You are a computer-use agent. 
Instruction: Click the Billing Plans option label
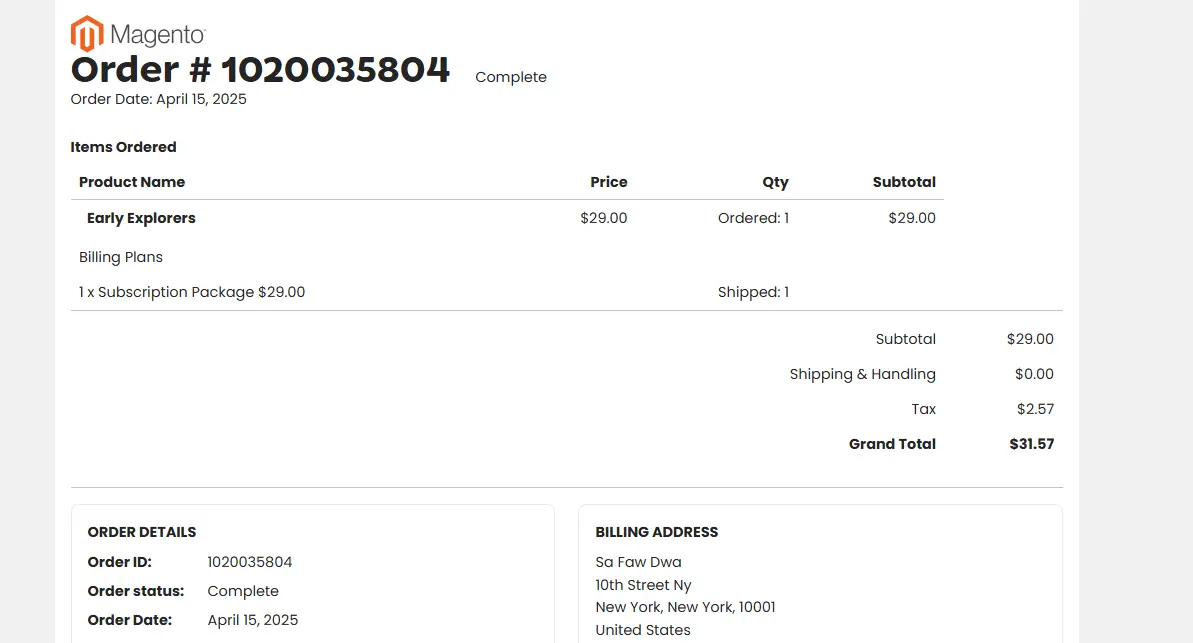coord(121,257)
